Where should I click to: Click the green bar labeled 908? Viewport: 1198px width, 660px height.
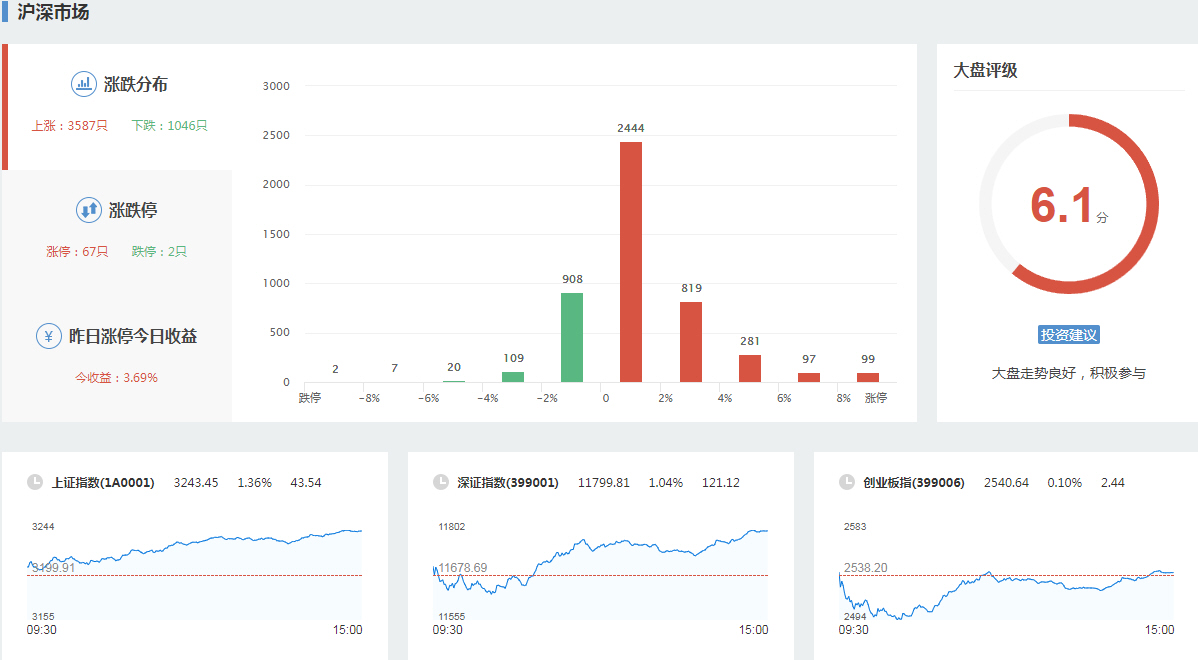coord(572,337)
